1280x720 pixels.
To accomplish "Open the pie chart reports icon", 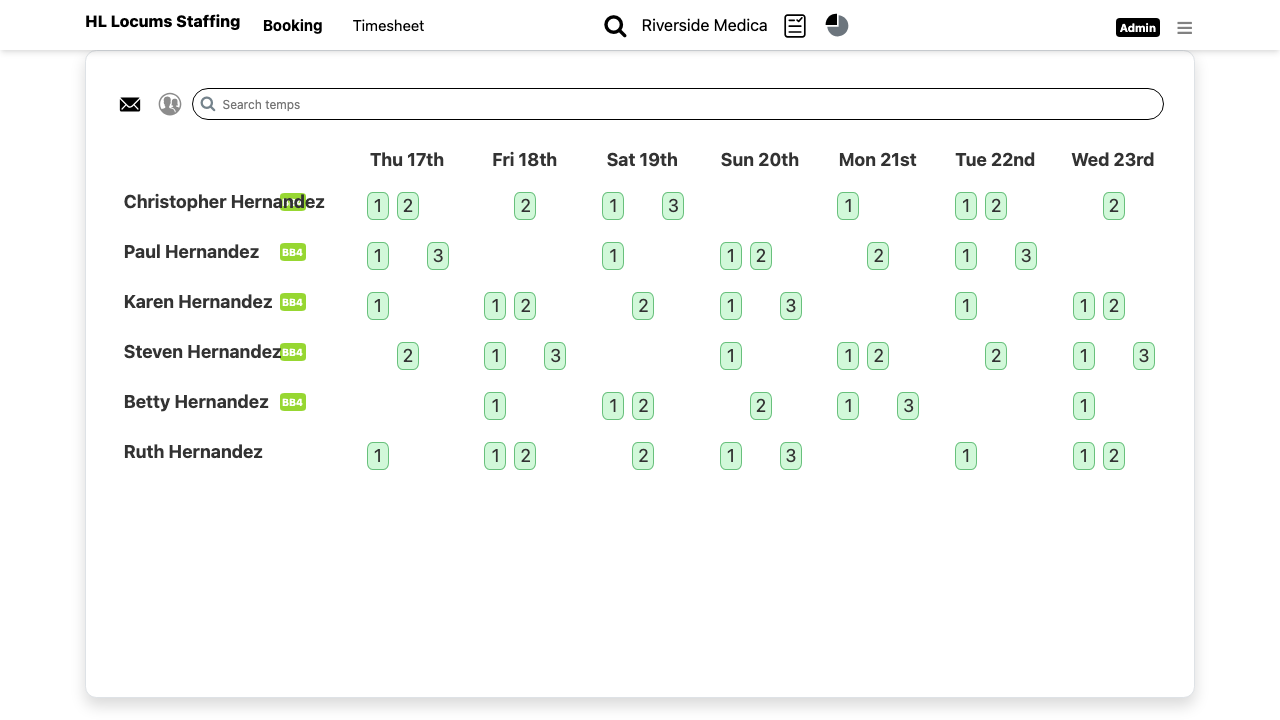I will point(837,25).
